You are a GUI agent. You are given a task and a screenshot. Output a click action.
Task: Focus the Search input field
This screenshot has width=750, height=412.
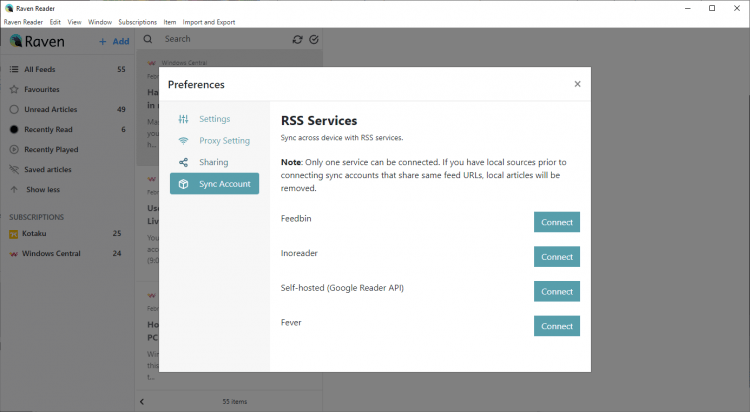(223, 39)
